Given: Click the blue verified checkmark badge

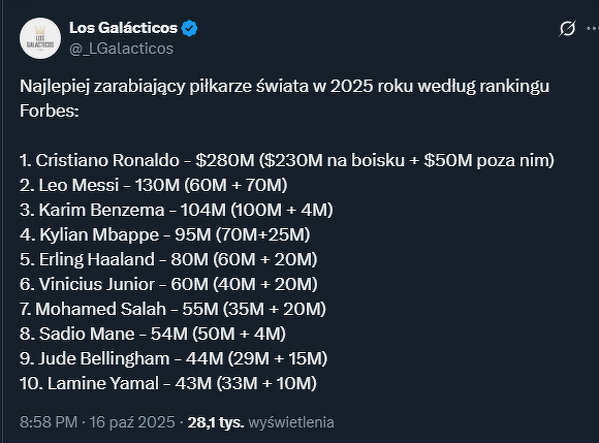Looking at the screenshot, I should [x=189, y=28].
